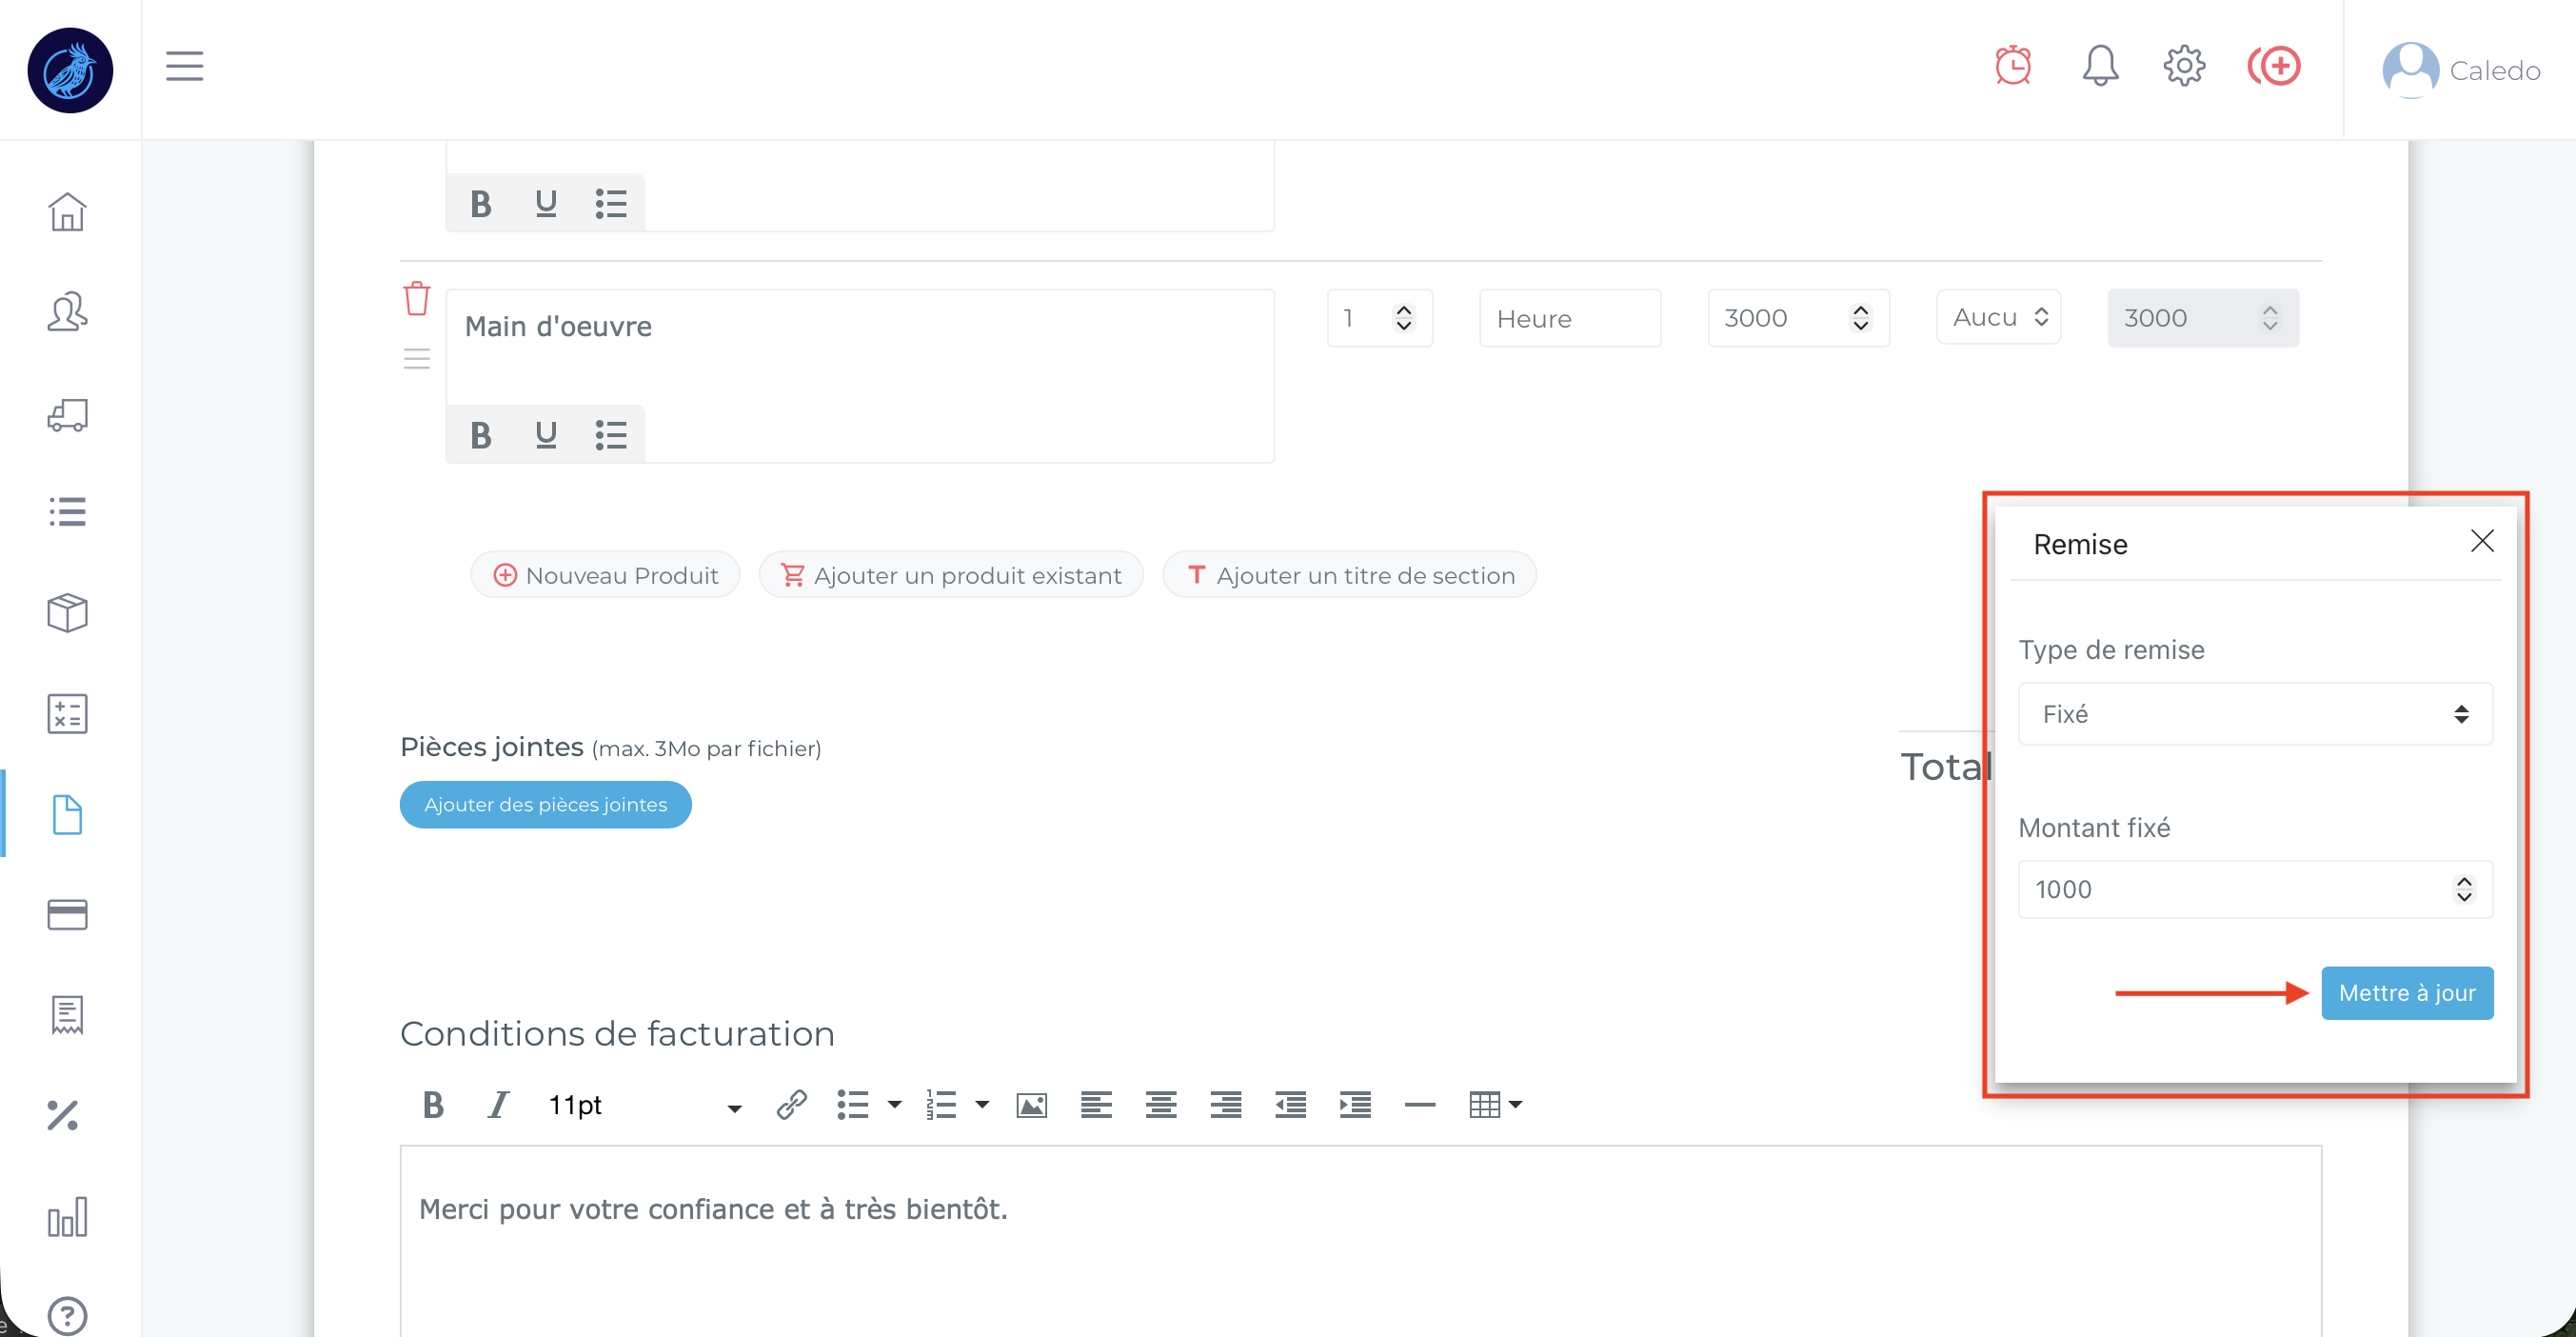Open the bar chart statistics sidebar item
Viewport: 2576px width, 1337px height.
pyautogui.click(x=67, y=1217)
